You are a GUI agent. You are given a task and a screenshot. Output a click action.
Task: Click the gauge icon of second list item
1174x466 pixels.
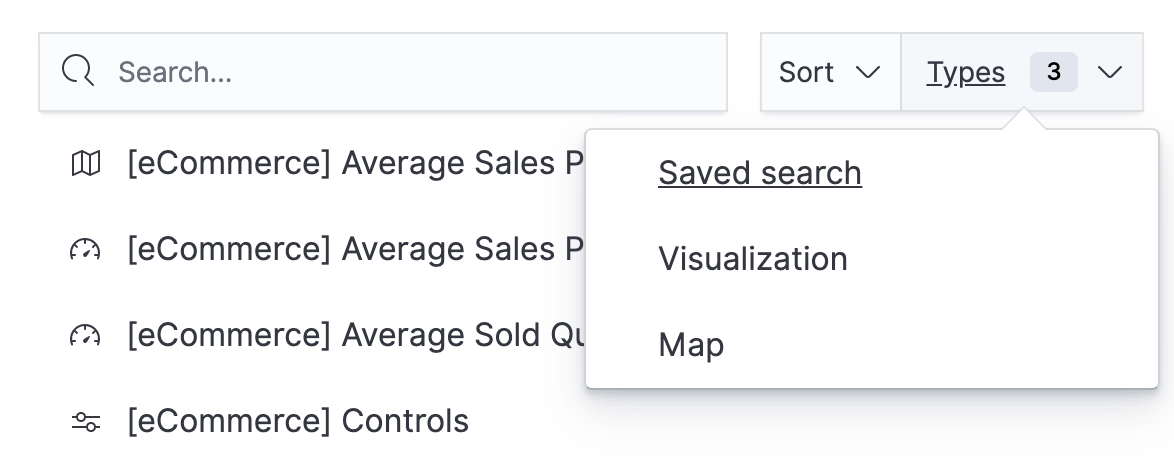pyautogui.click(x=86, y=250)
